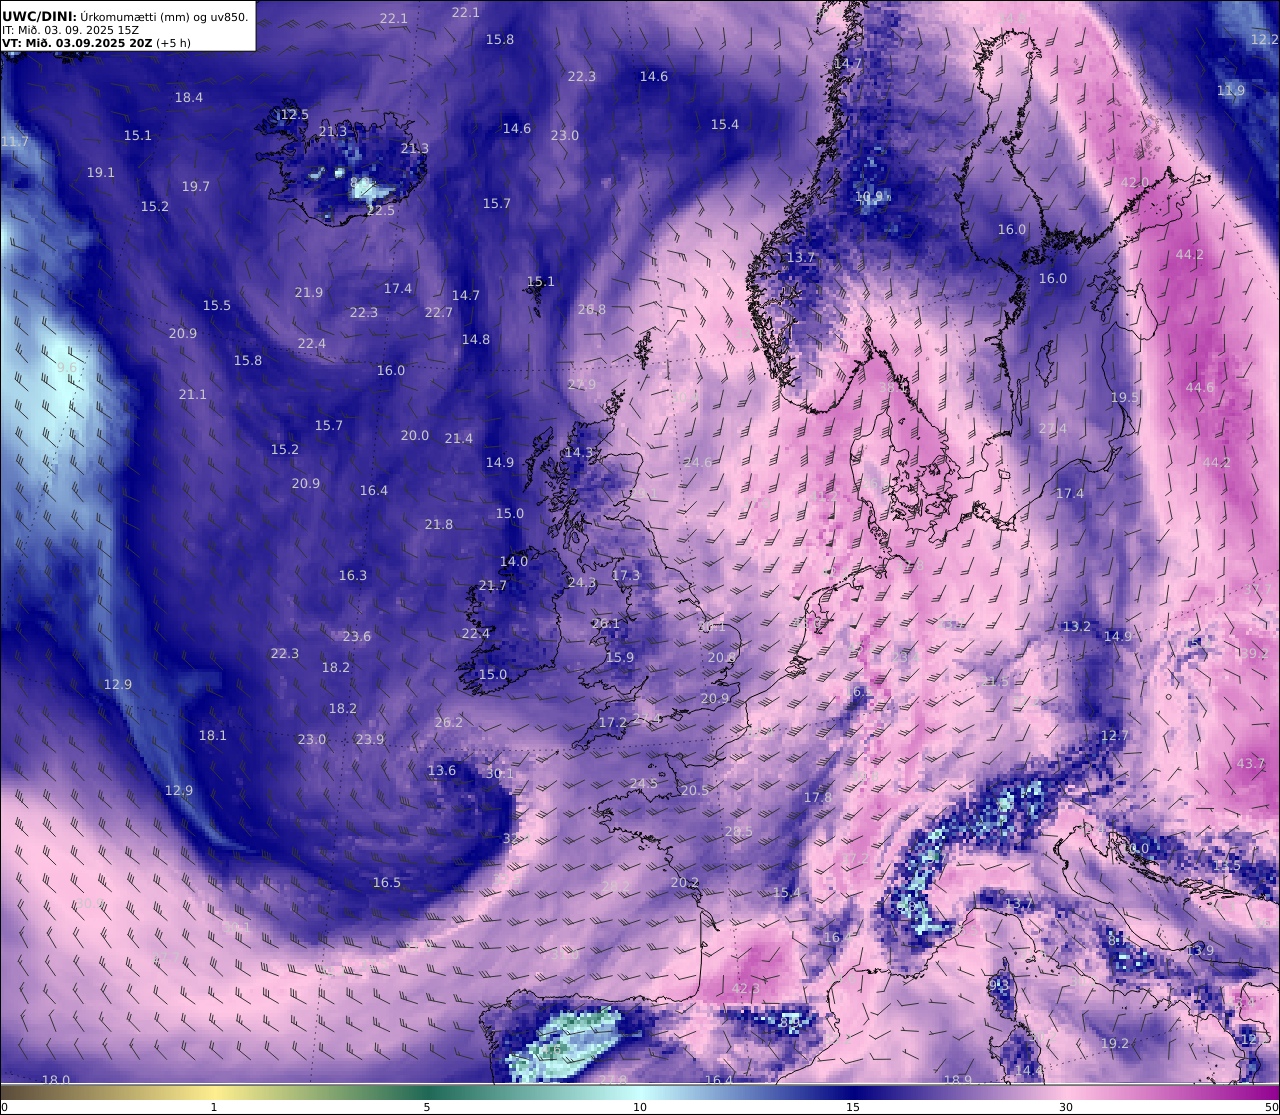This screenshot has width=1280, height=1115.
Task: Select the 11.9 value label
Action: click(1231, 90)
